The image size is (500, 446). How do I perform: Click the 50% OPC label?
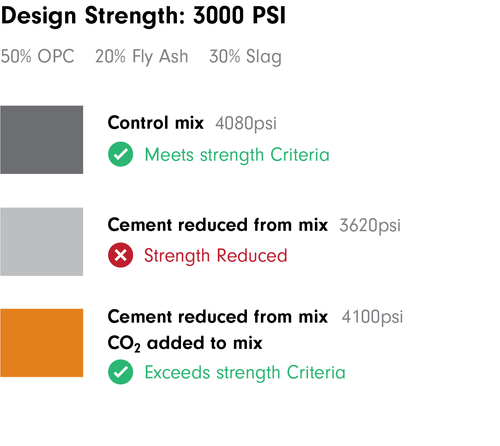click(x=37, y=56)
